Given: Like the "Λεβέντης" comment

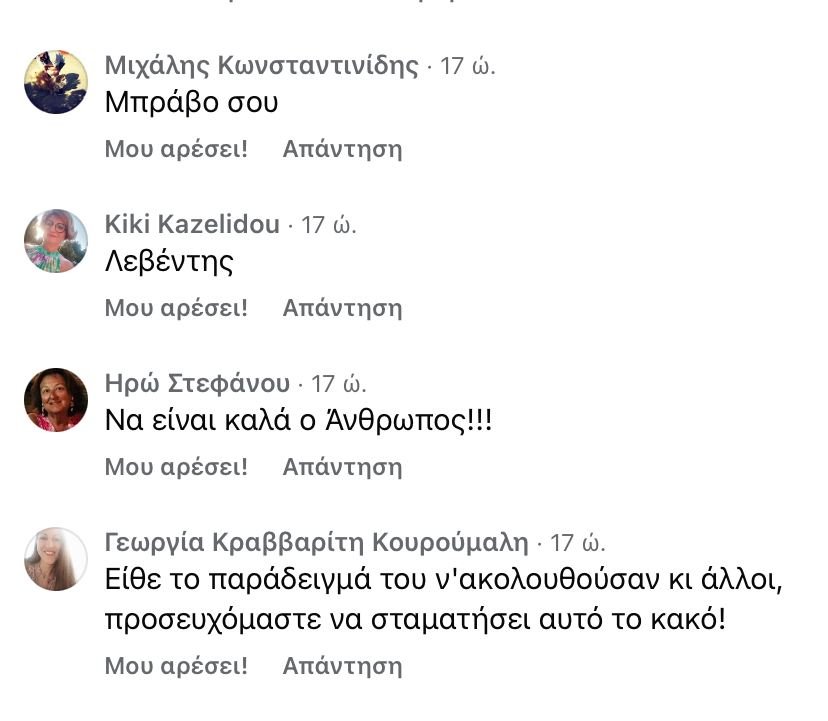Looking at the screenshot, I should [176, 308].
